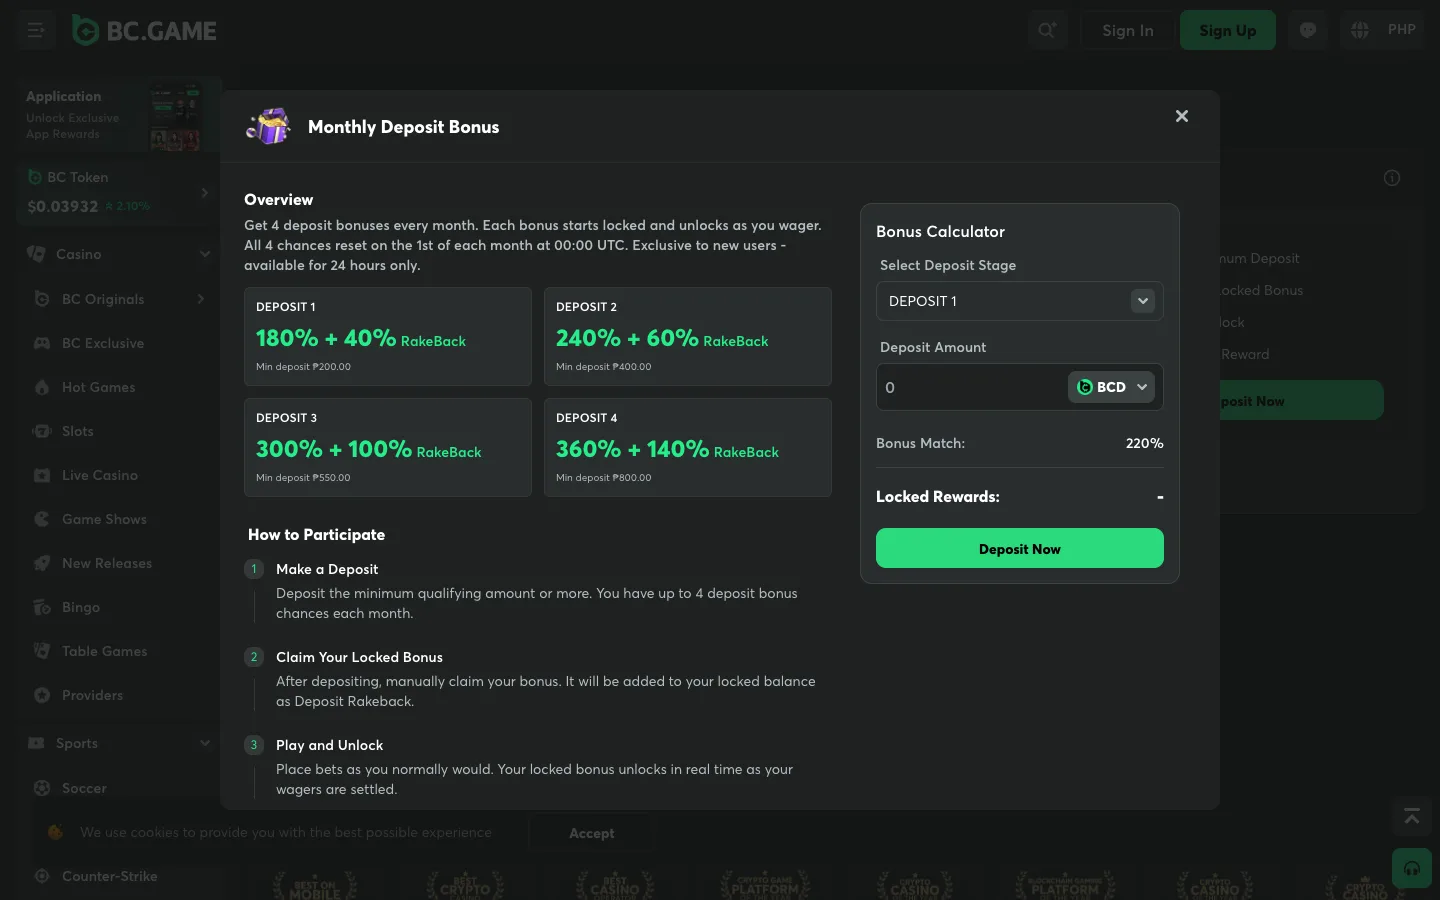Change the BCD currency selector
Viewport: 1440px width, 900px height.
(1111, 387)
